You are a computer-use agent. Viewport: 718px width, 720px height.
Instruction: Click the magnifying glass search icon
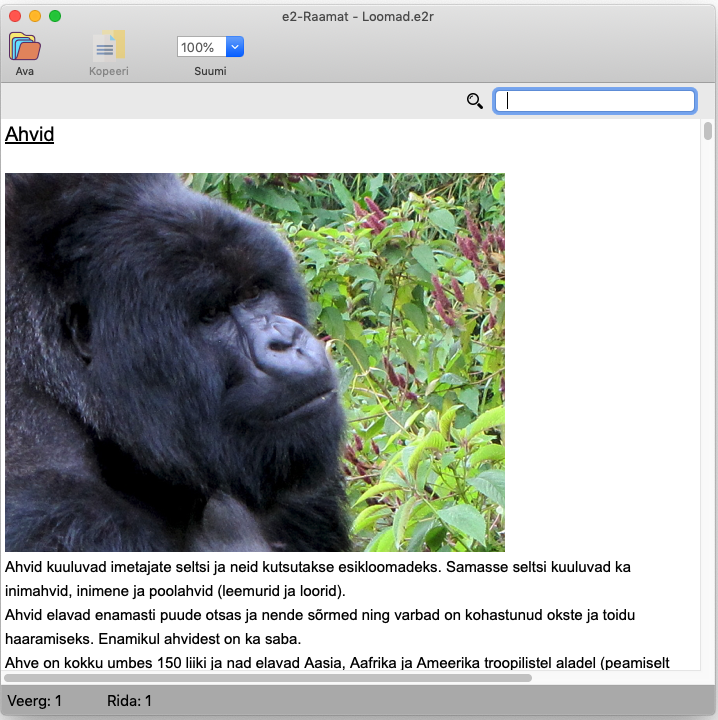475,100
